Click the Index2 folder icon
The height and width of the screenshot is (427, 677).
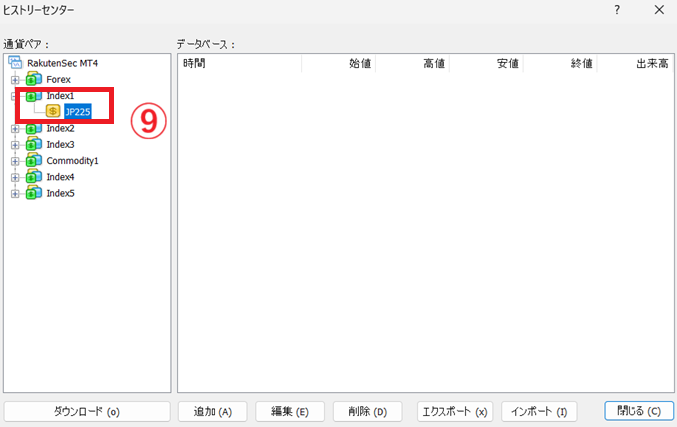coord(34,128)
